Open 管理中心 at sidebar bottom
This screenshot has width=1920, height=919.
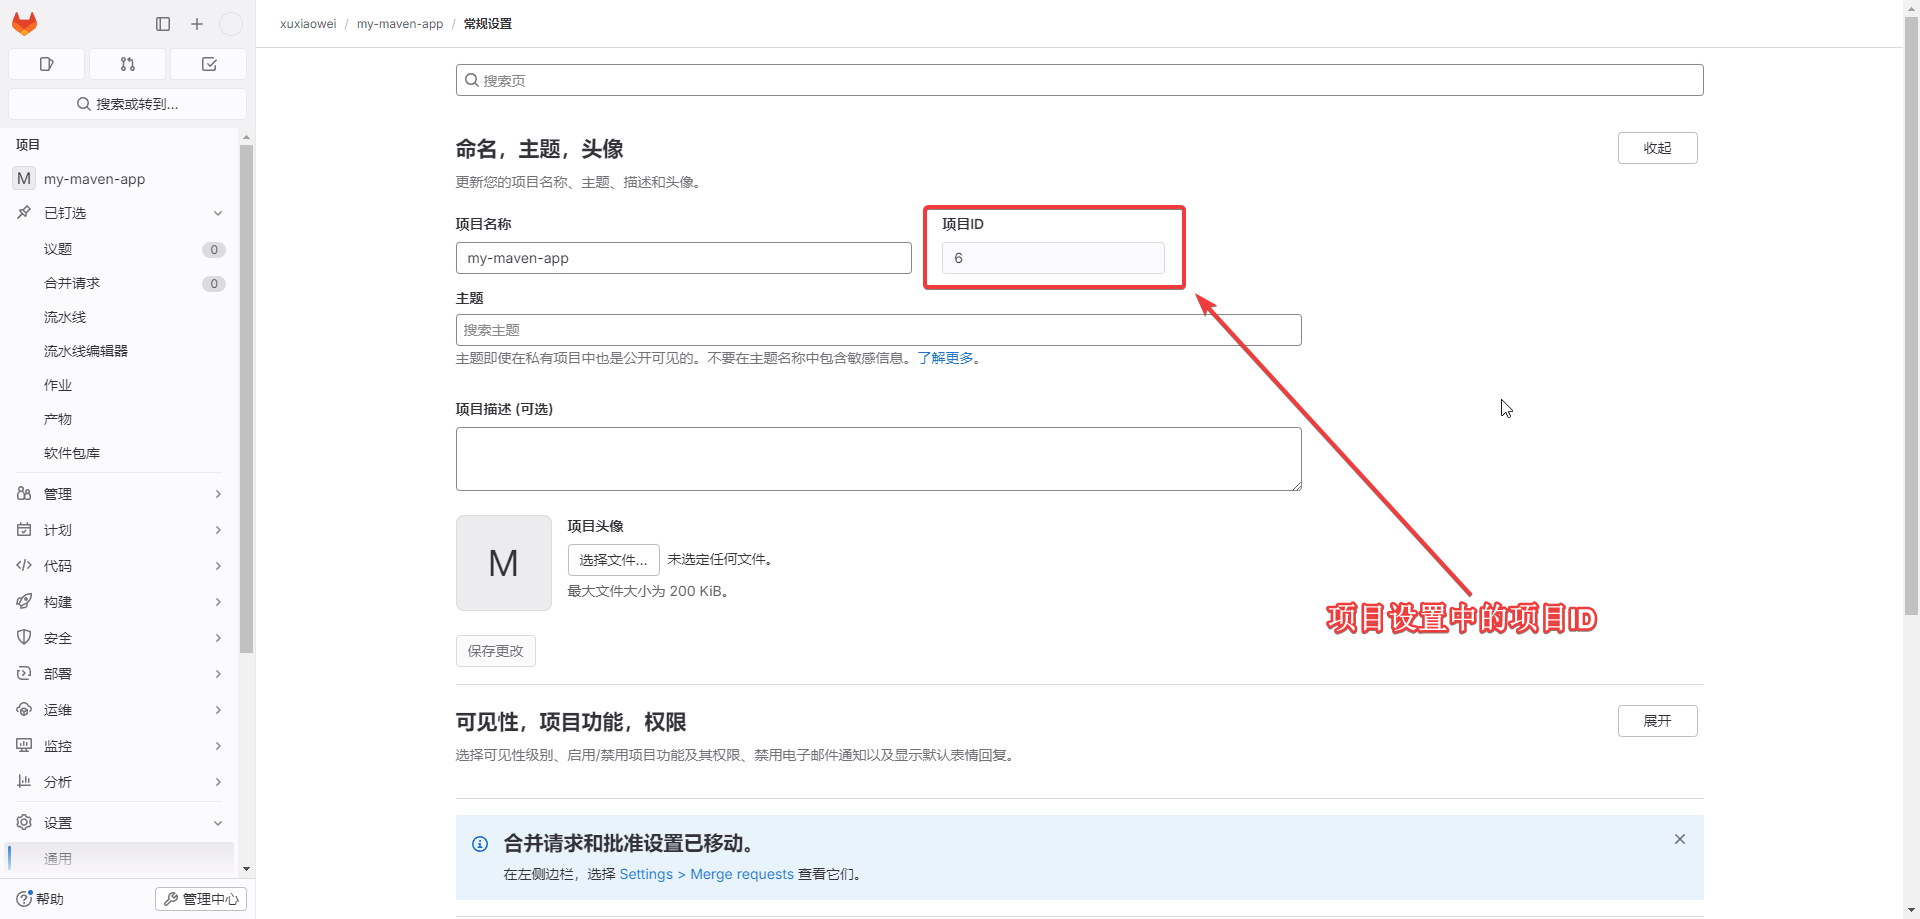[201, 899]
